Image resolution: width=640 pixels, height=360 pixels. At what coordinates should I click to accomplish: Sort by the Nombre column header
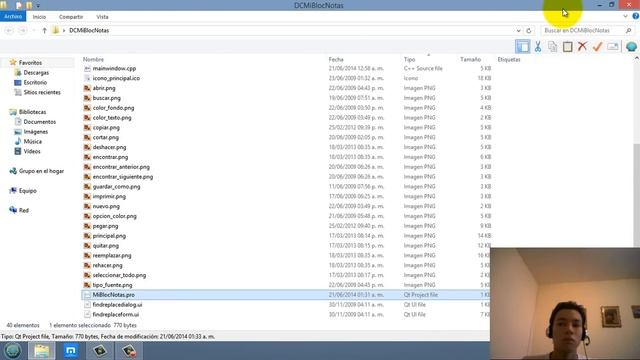(x=93, y=60)
